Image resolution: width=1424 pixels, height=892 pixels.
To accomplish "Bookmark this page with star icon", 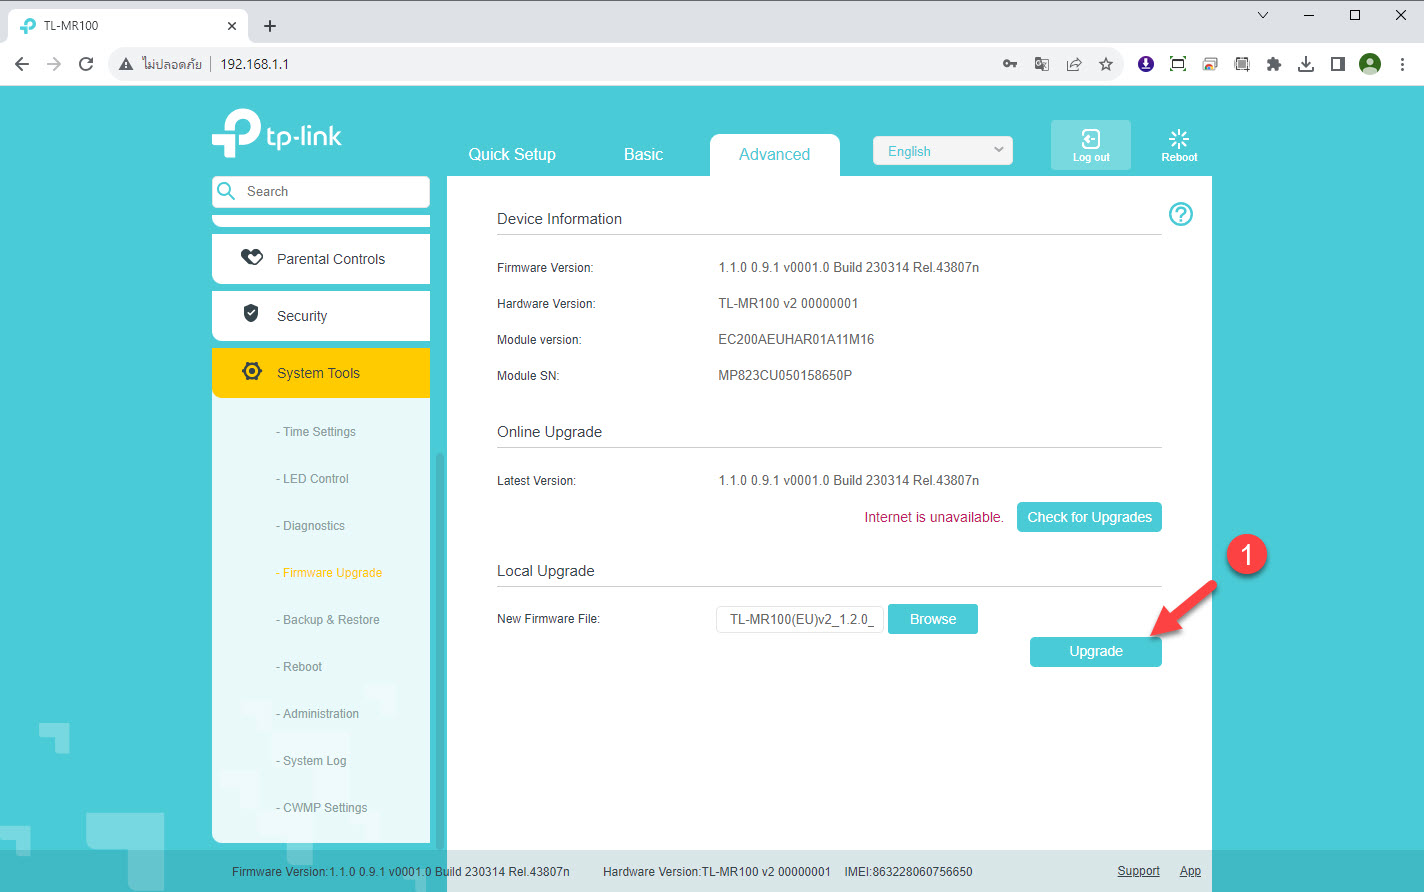I will coord(1106,64).
